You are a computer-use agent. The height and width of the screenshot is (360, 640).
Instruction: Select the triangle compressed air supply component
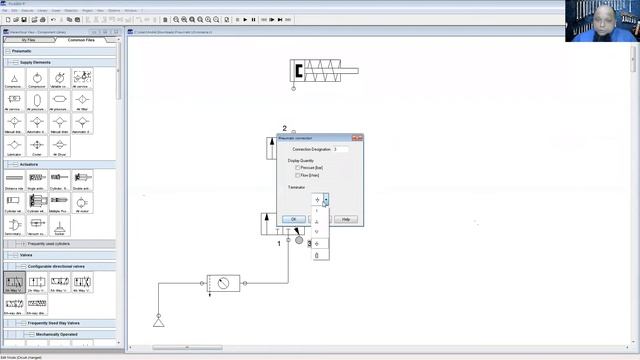[14, 78]
